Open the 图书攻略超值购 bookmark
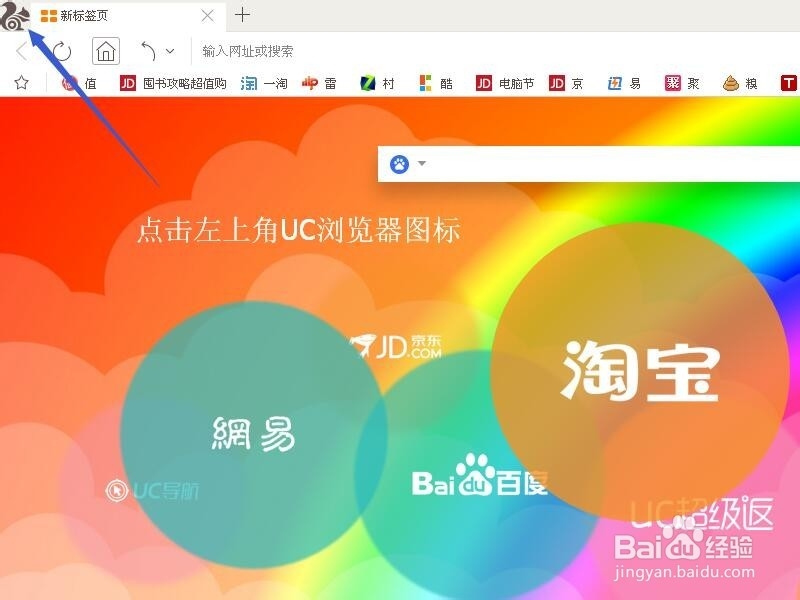Screen dimensions: 800x600 pyautogui.click(x=173, y=83)
